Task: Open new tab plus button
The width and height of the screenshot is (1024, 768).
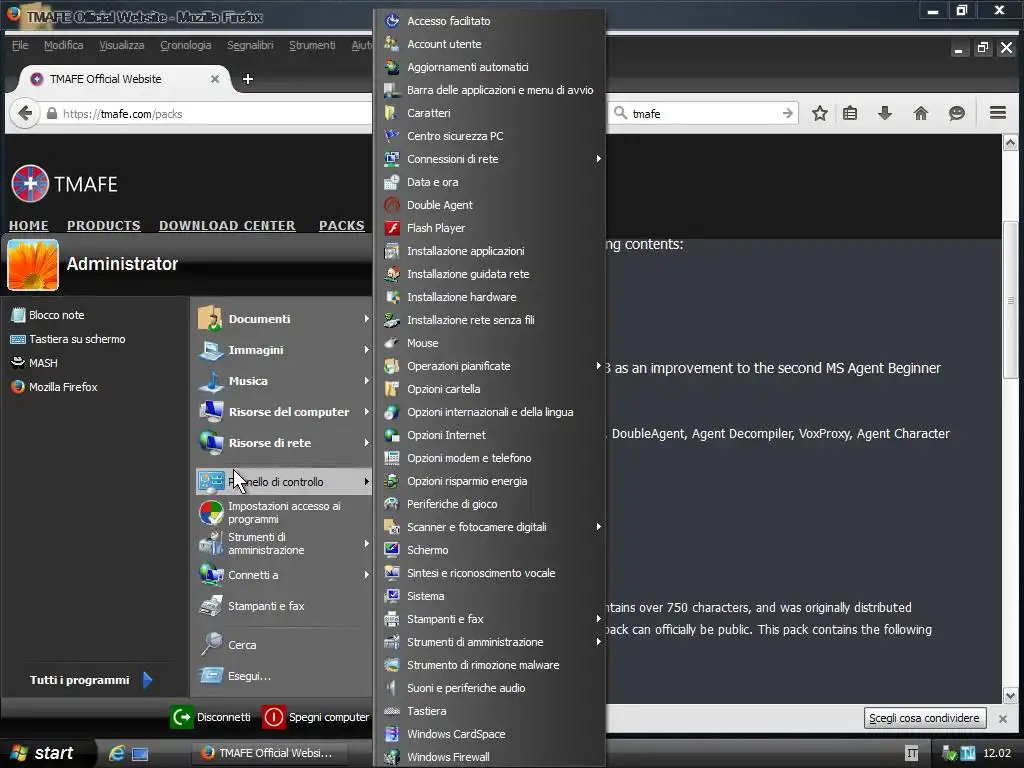Action: 248,79
